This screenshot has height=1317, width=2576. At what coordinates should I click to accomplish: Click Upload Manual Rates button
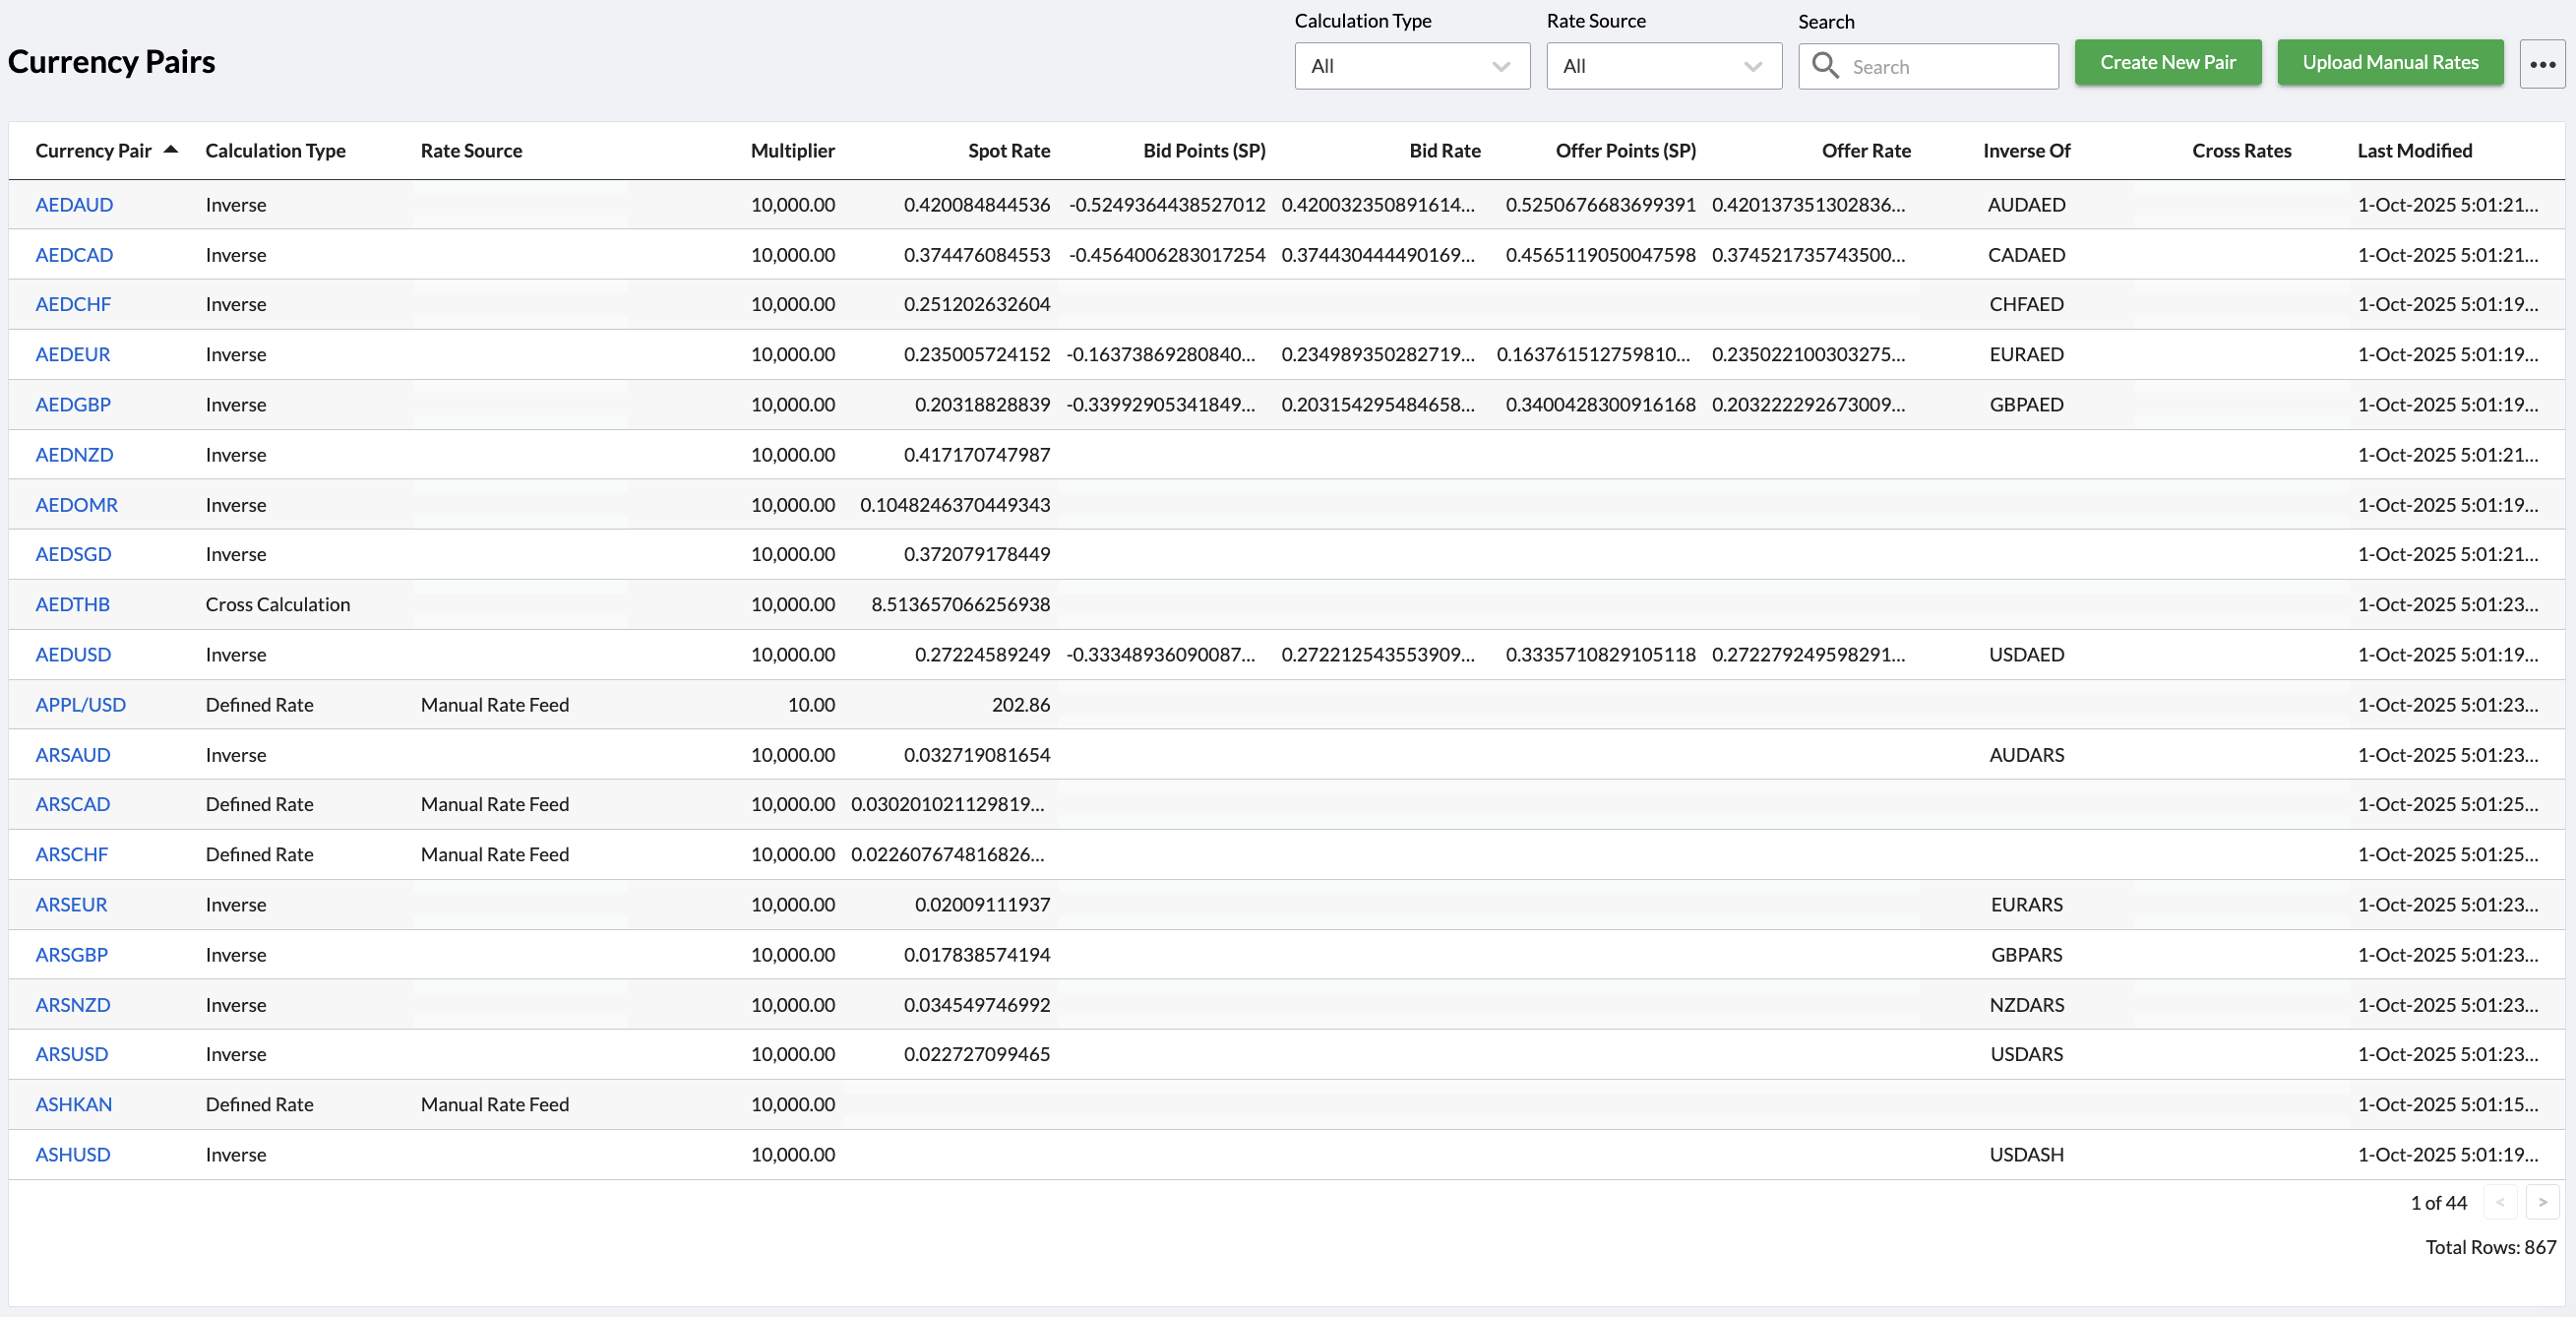(2389, 63)
